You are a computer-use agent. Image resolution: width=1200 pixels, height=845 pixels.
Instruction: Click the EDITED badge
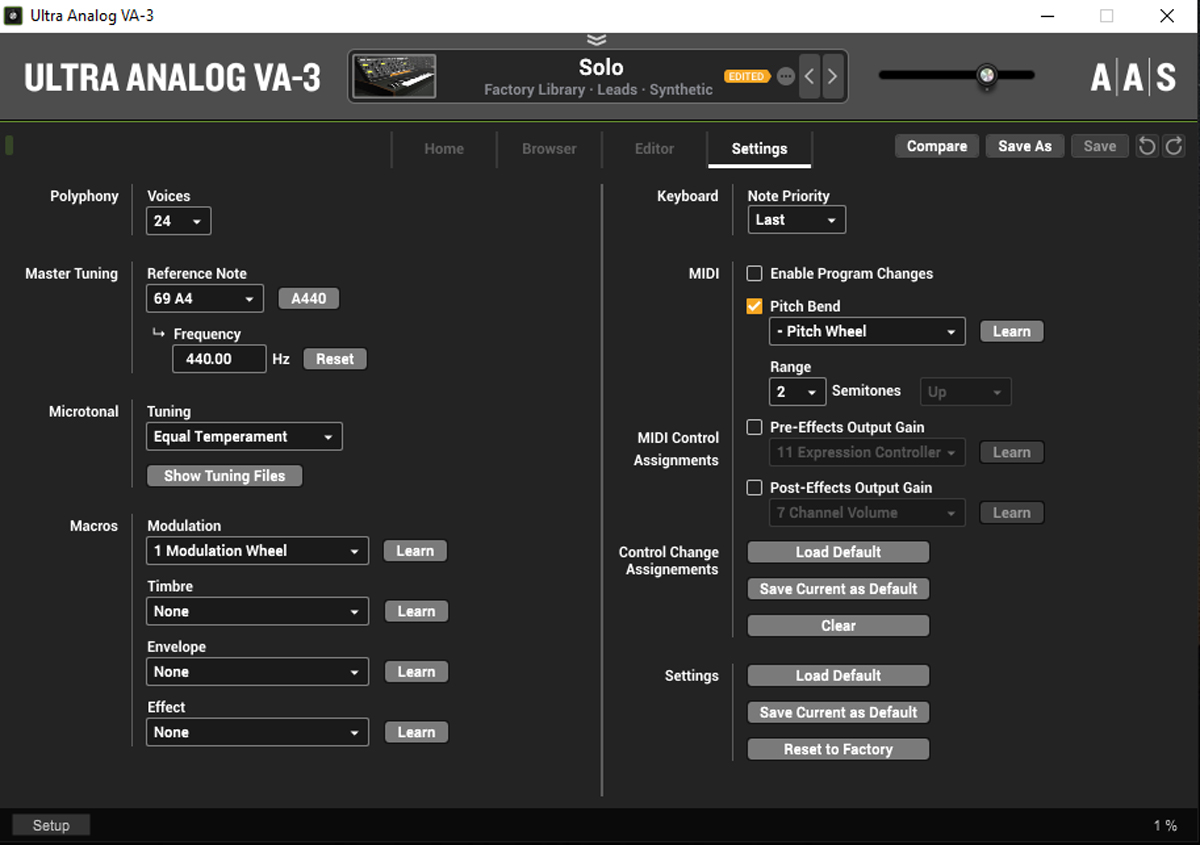[746, 77]
